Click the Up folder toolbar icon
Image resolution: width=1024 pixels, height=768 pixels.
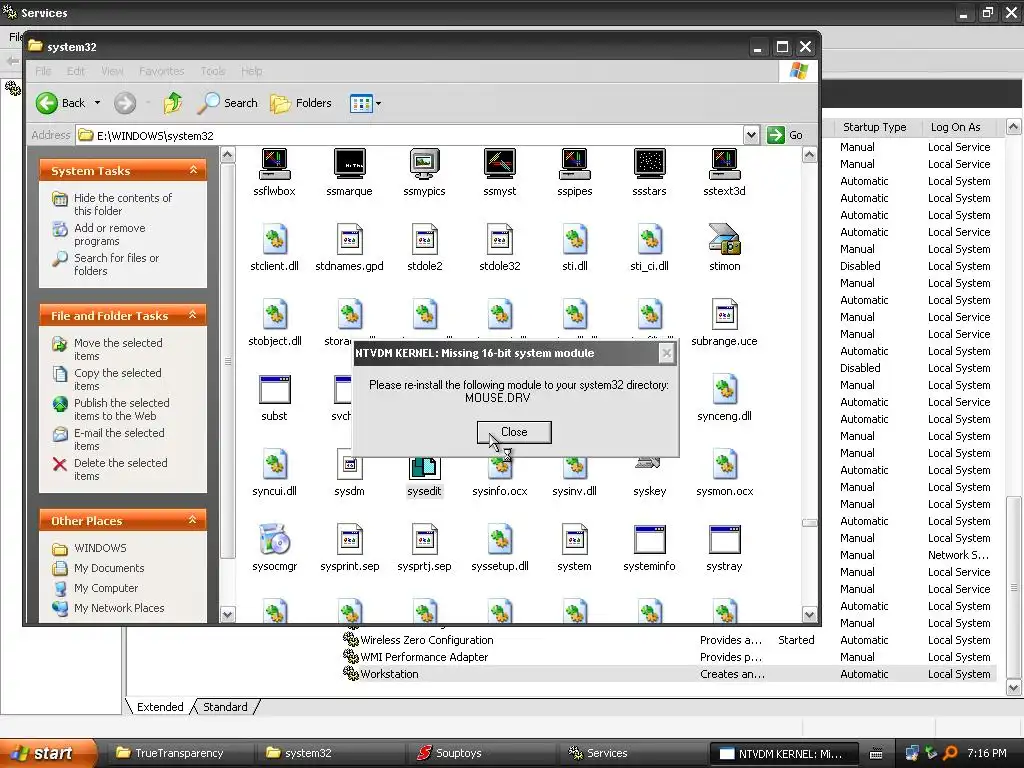pyautogui.click(x=173, y=103)
